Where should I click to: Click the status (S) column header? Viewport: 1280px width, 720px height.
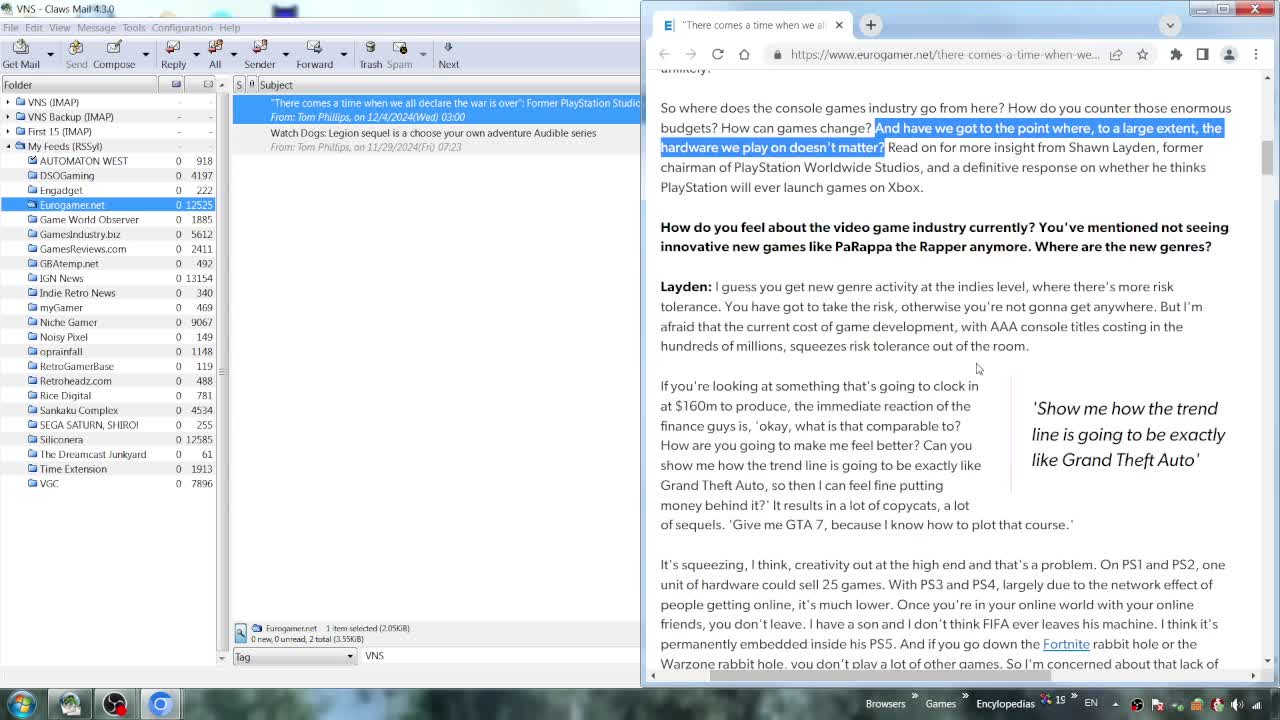239,85
